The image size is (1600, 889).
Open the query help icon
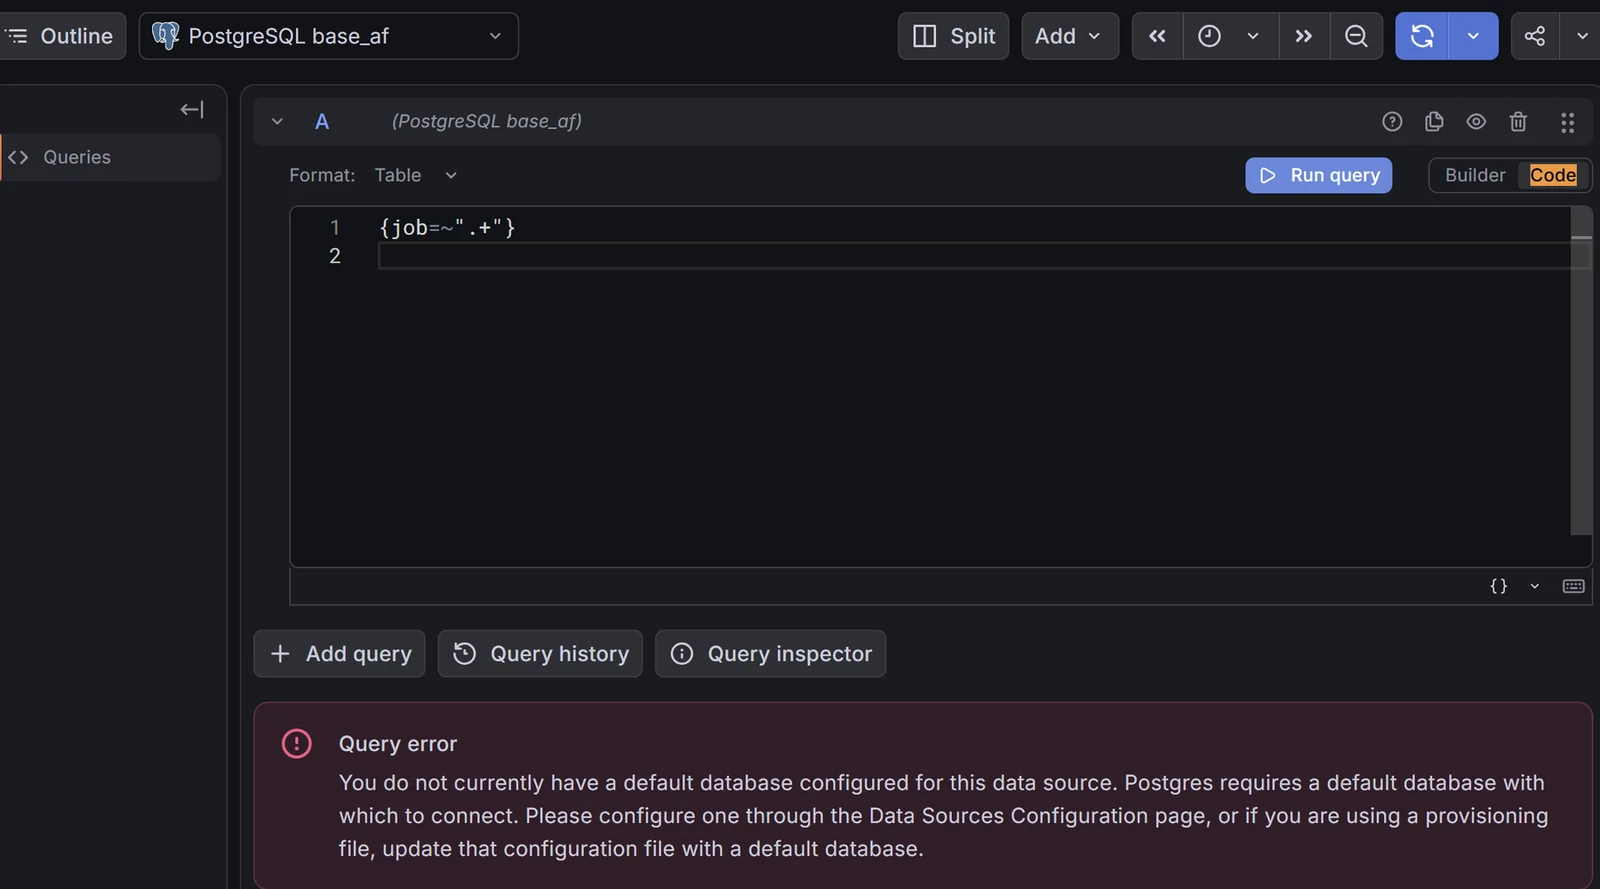point(1392,122)
